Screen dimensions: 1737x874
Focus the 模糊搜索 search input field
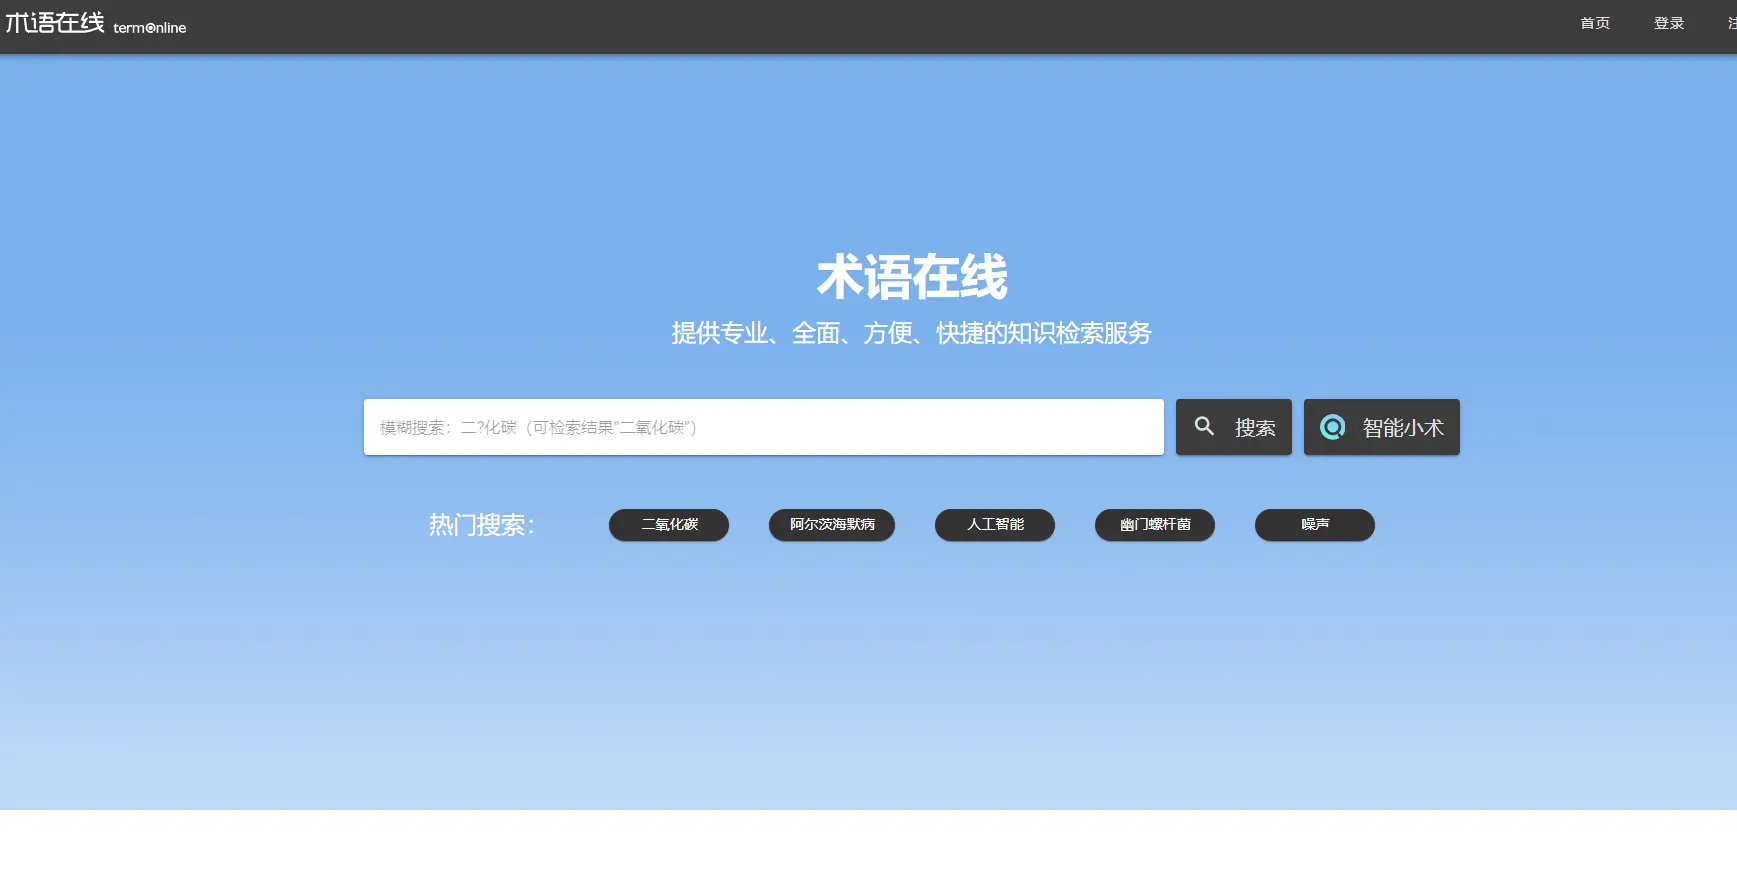(763, 427)
